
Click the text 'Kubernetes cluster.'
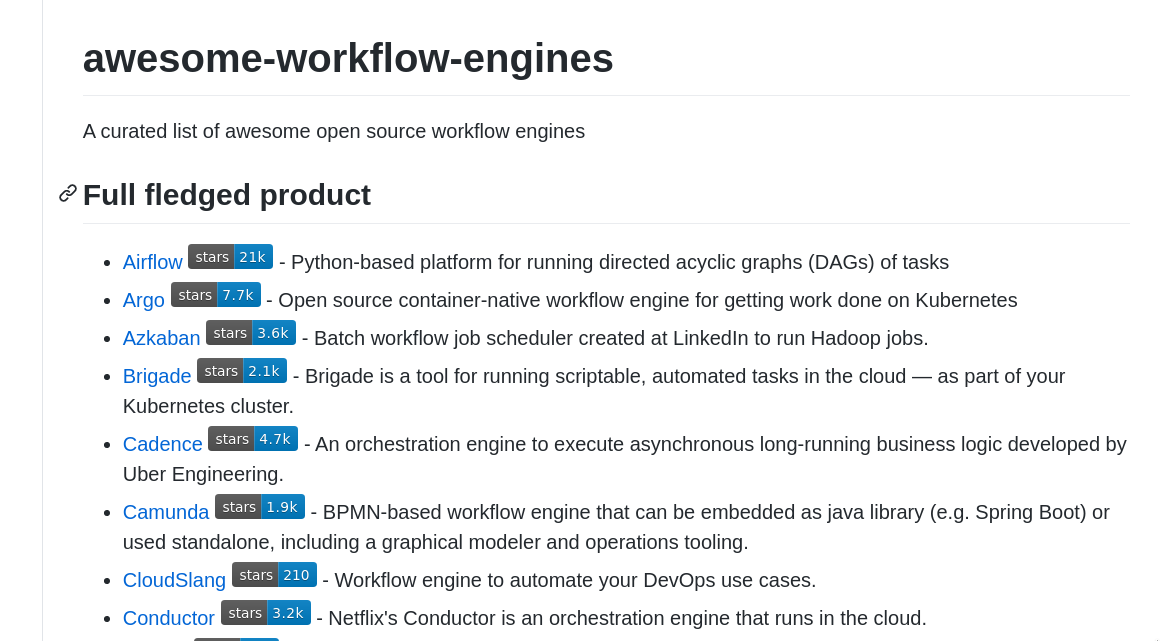[x=208, y=406]
